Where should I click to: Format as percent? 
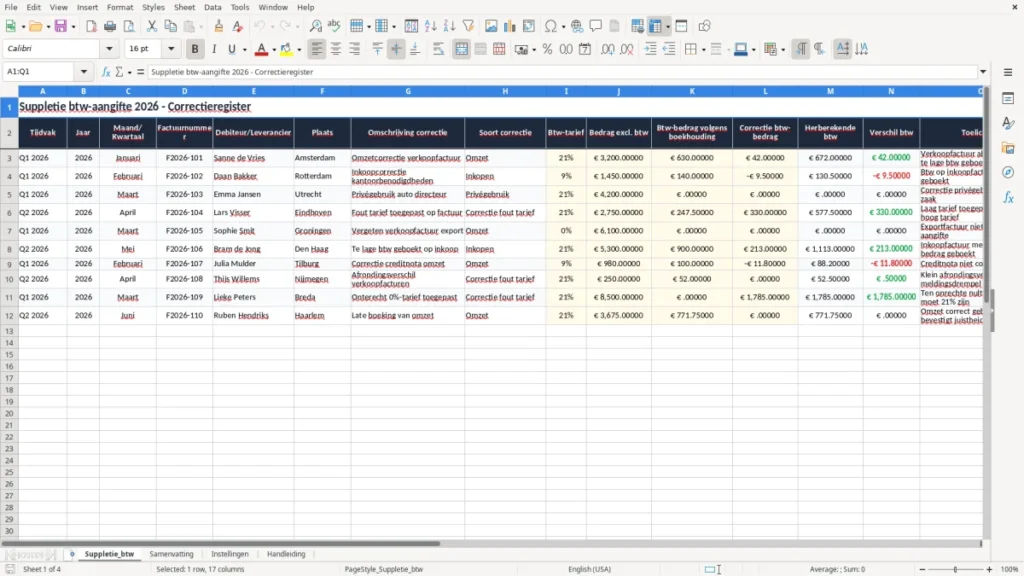click(x=547, y=49)
